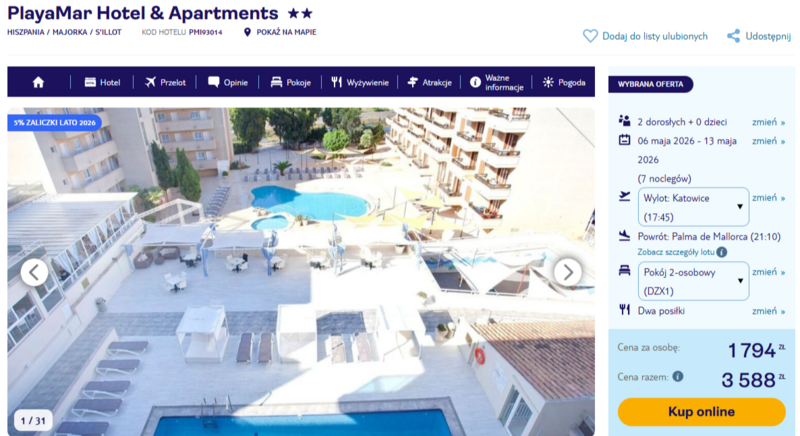Open the Ważne informacje tab
The image size is (800, 436).
coord(496,82)
